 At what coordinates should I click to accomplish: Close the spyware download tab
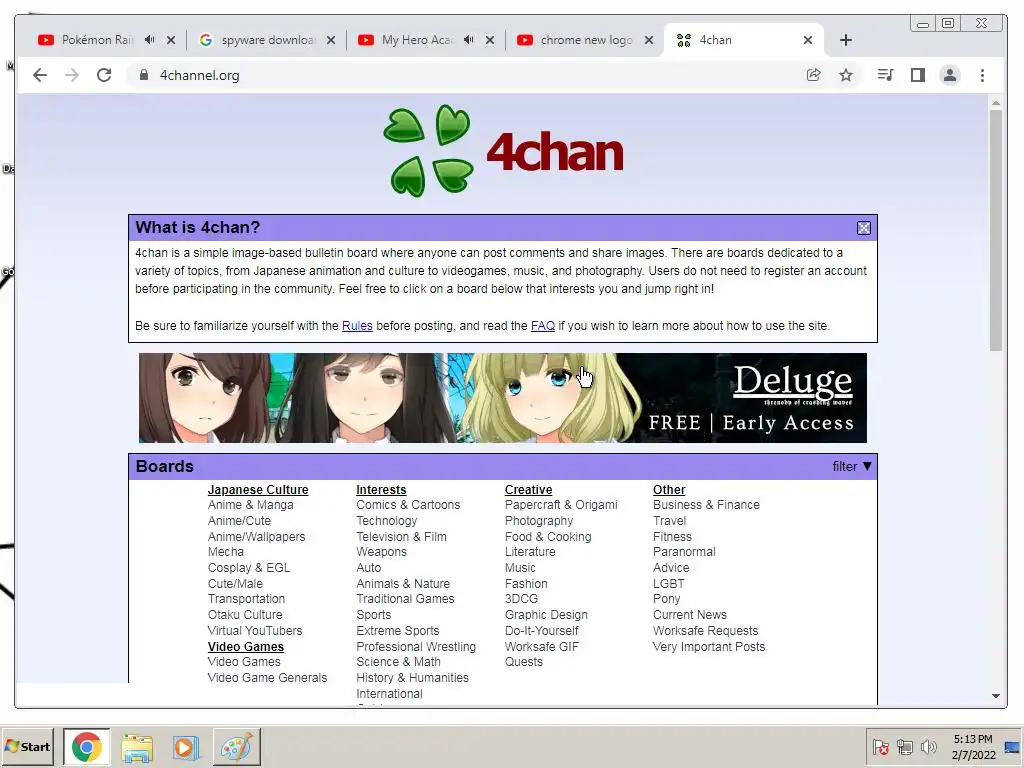[x=331, y=40]
